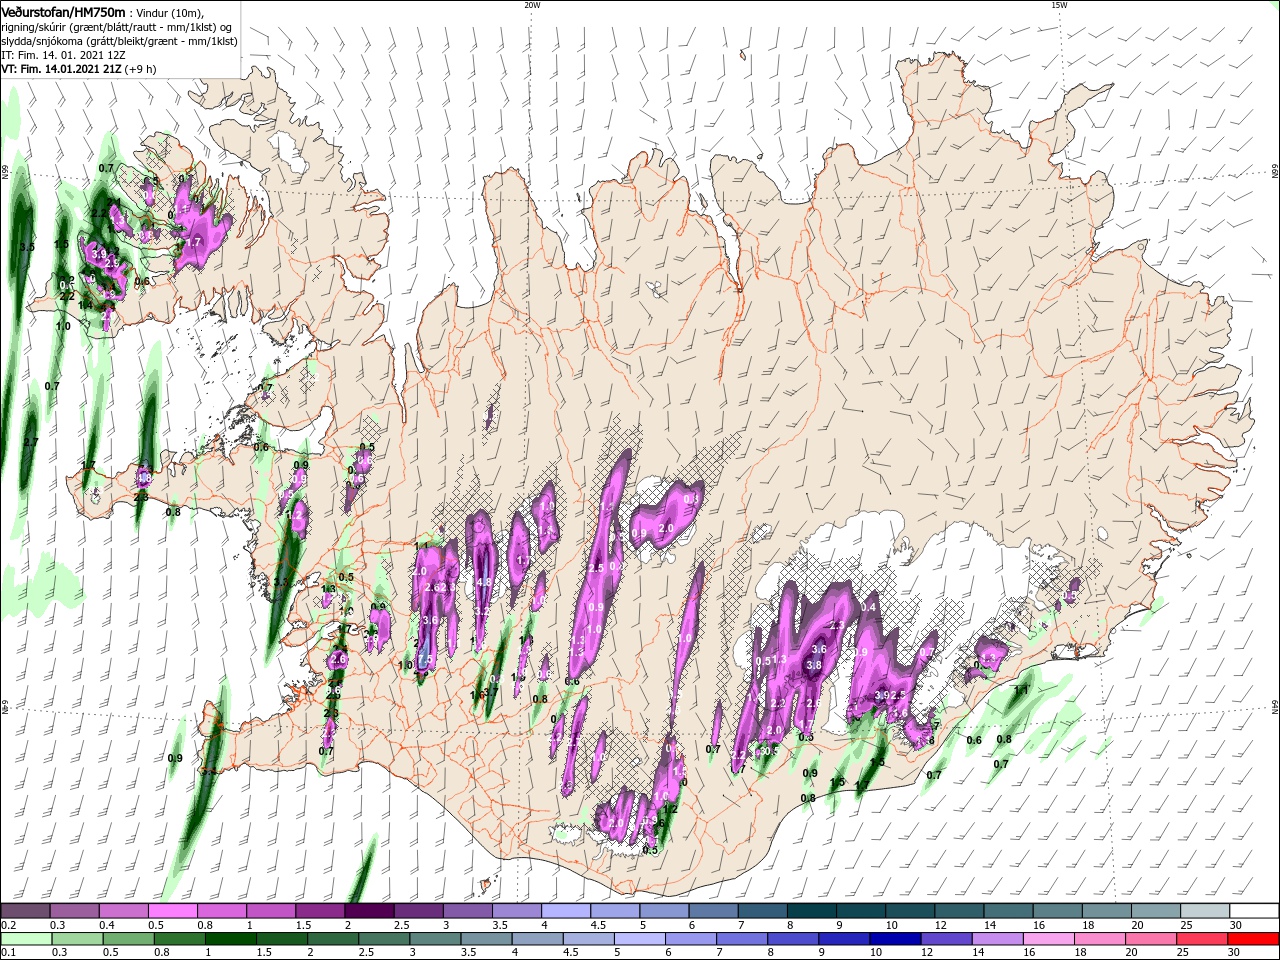Click the legend label 0.4 on the purple scale
The height and width of the screenshot is (960, 1280).
[x=106, y=925]
